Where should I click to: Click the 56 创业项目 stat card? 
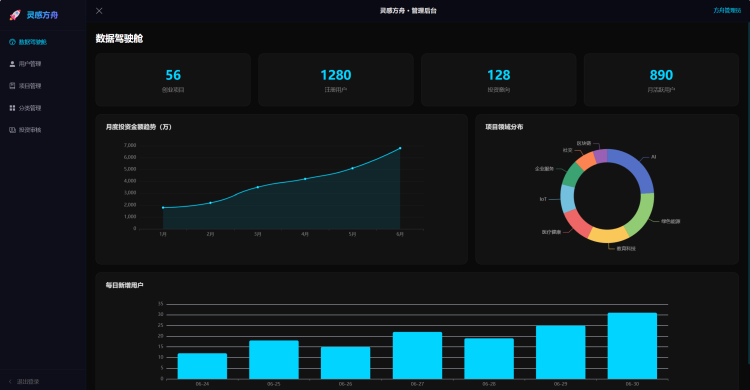(173, 80)
